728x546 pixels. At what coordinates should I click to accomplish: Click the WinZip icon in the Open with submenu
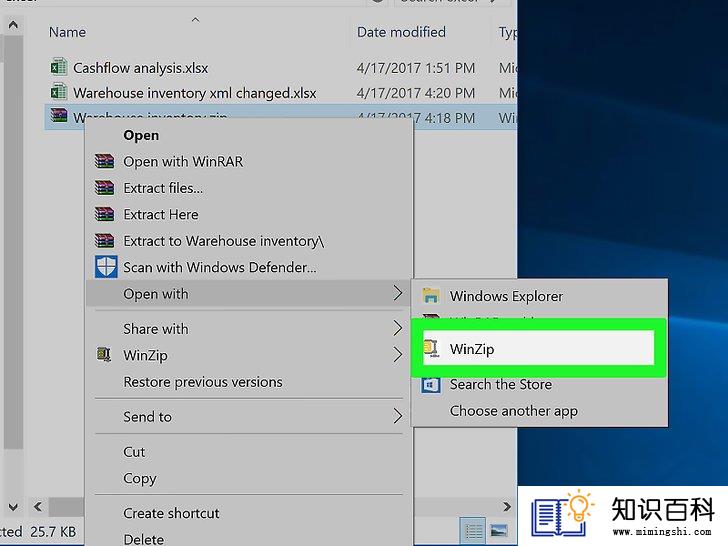point(432,348)
